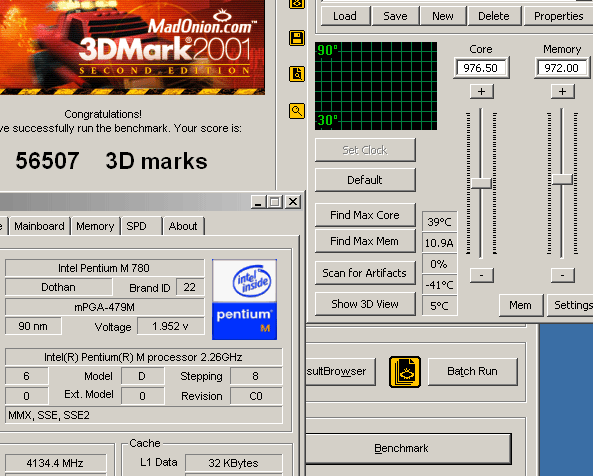Viewport: 593px width, 476px height.
Task: Maximize the CPU-Z window
Action: click(275, 202)
